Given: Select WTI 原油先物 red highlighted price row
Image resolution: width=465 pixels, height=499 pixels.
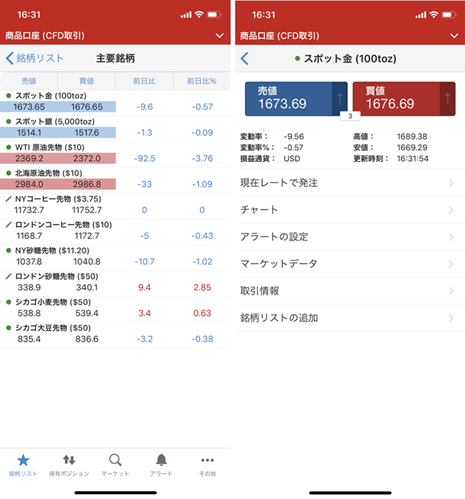Looking at the screenshot, I should [x=58, y=158].
